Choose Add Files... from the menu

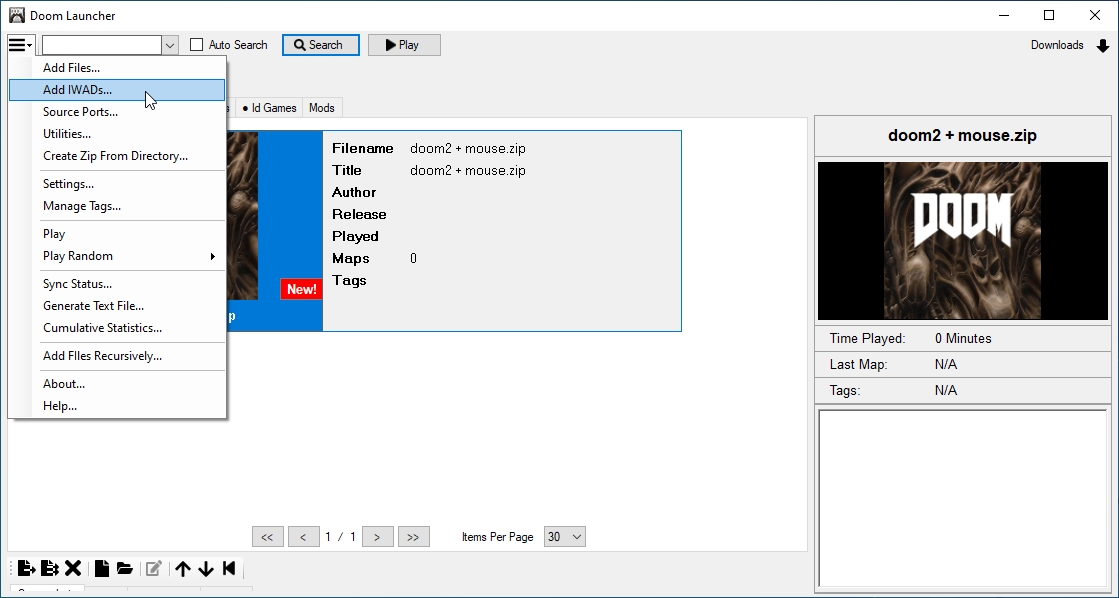(117, 68)
